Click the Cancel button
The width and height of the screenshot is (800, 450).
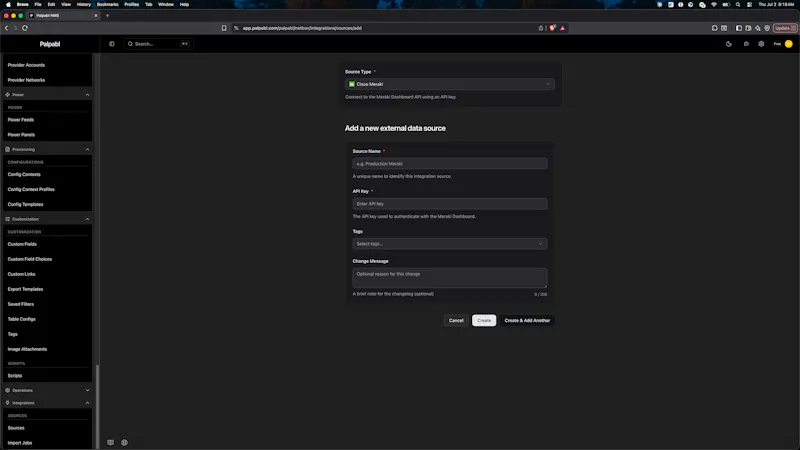click(x=456, y=320)
